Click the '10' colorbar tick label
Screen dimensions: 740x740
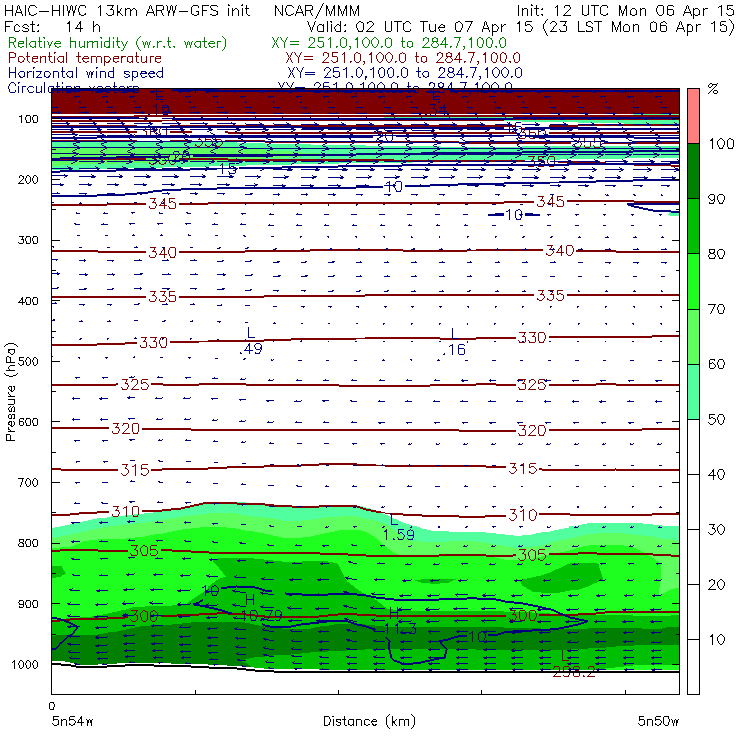(716, 640)
